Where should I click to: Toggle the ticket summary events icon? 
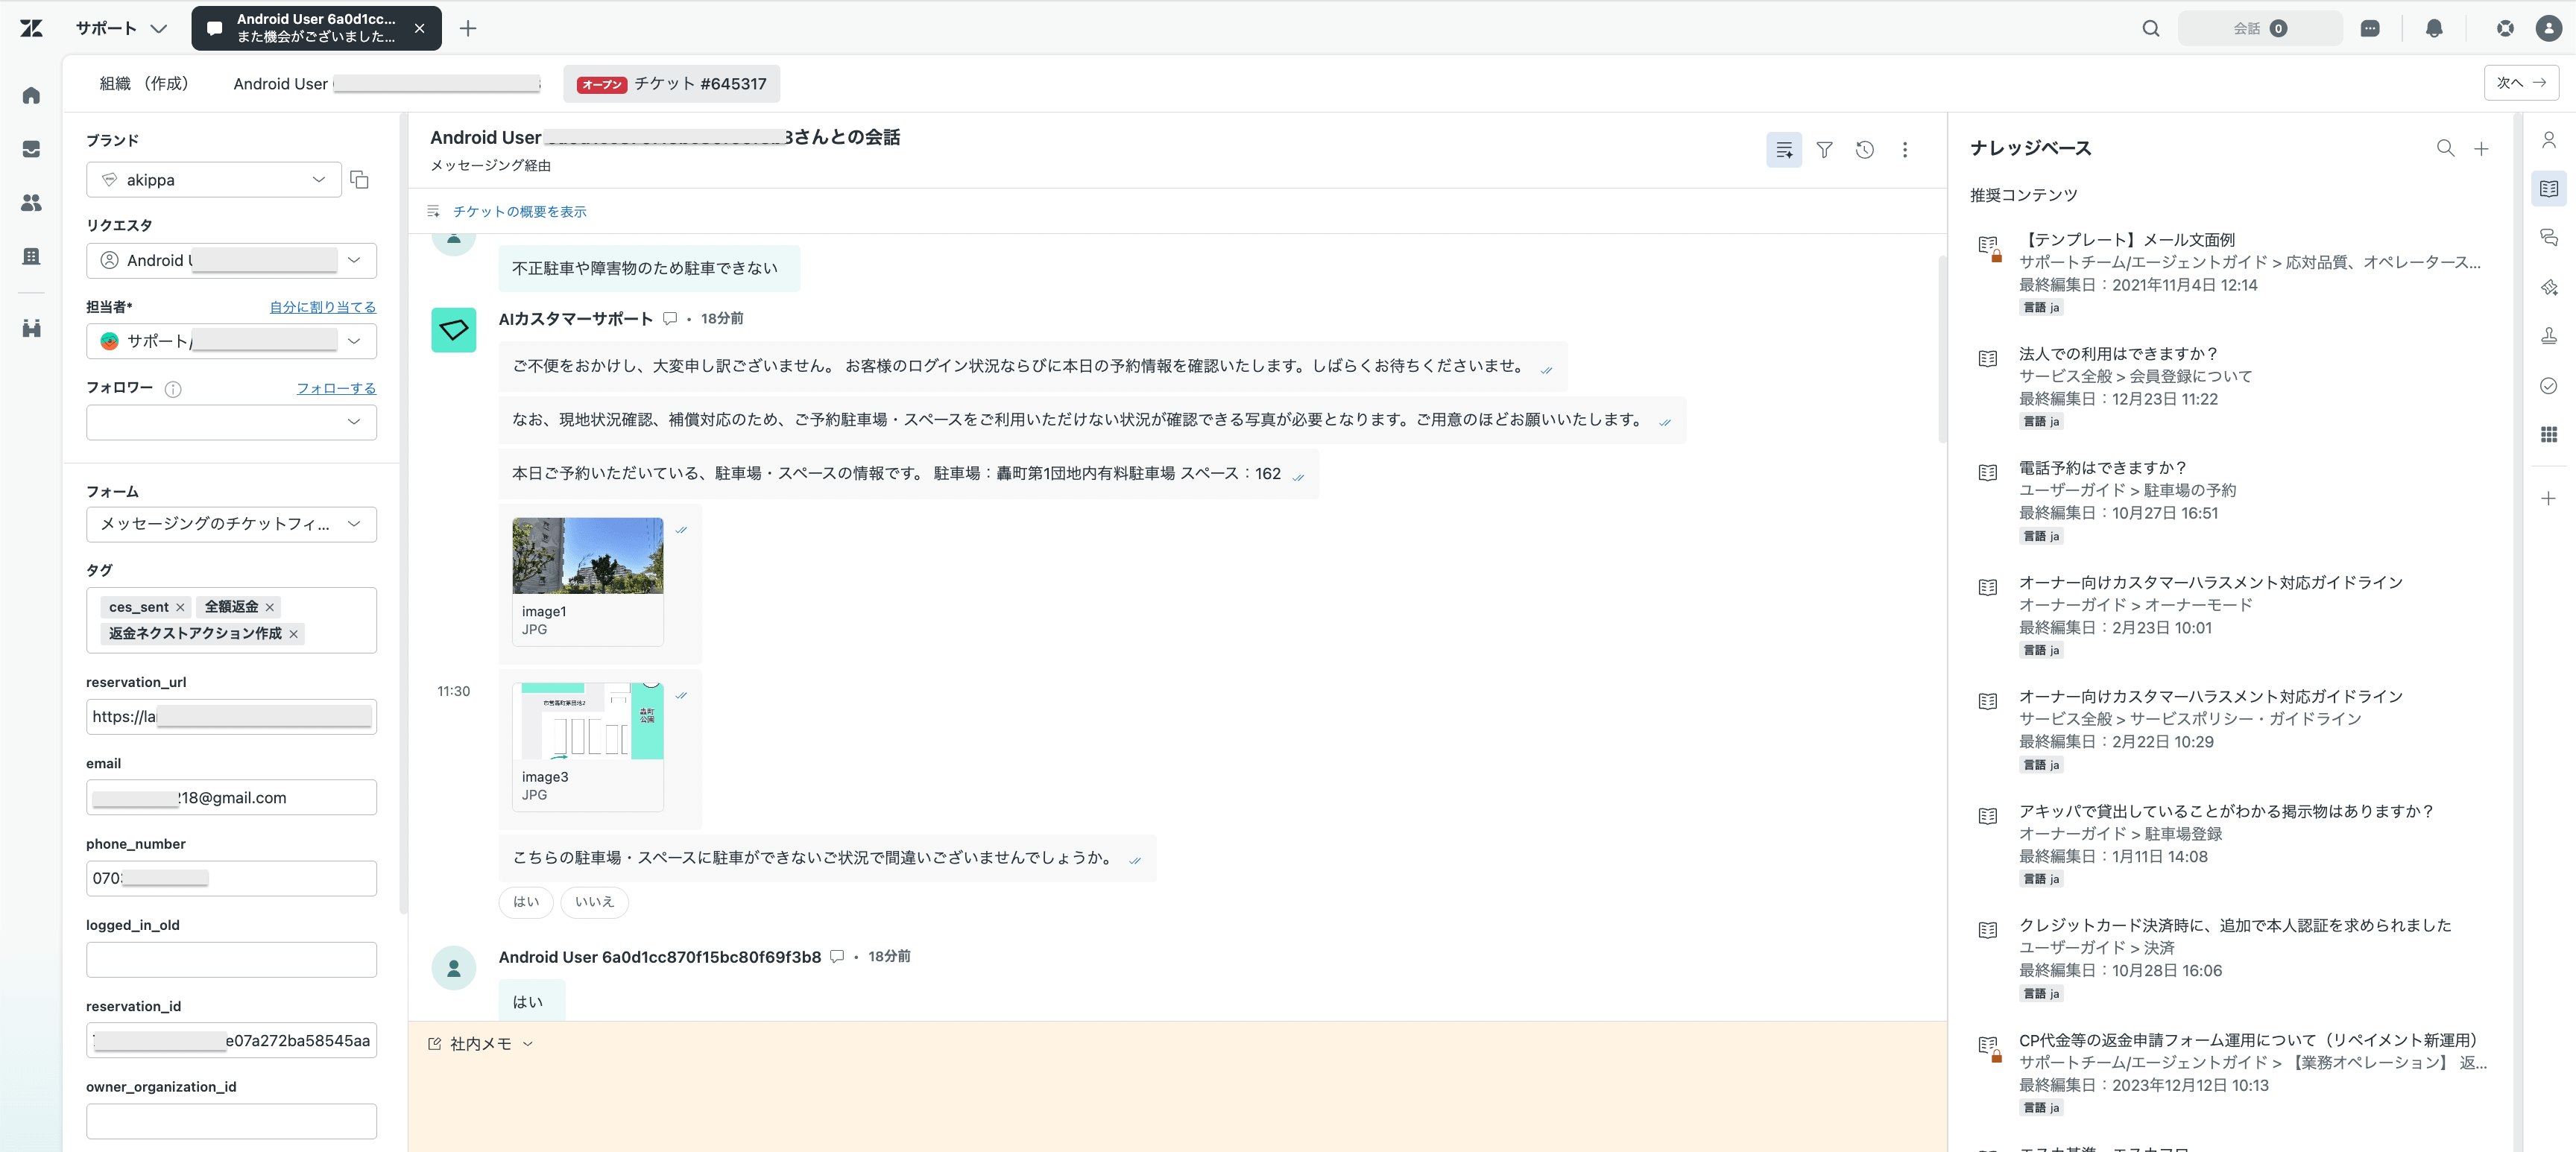coord(1784,150)
